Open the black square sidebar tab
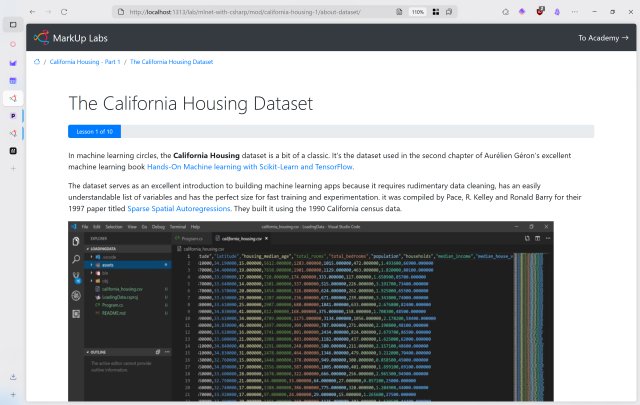 pos(13,151)
